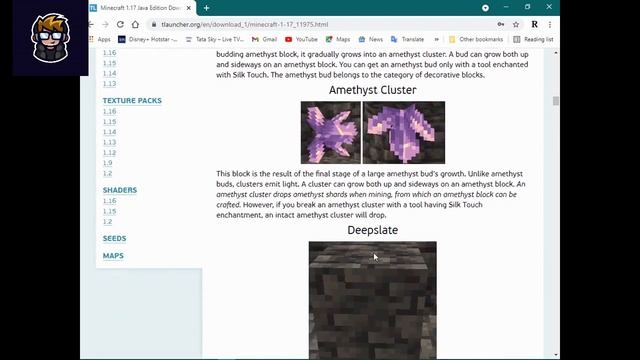Open the Gmail bookmark

(x=264, y=39)
